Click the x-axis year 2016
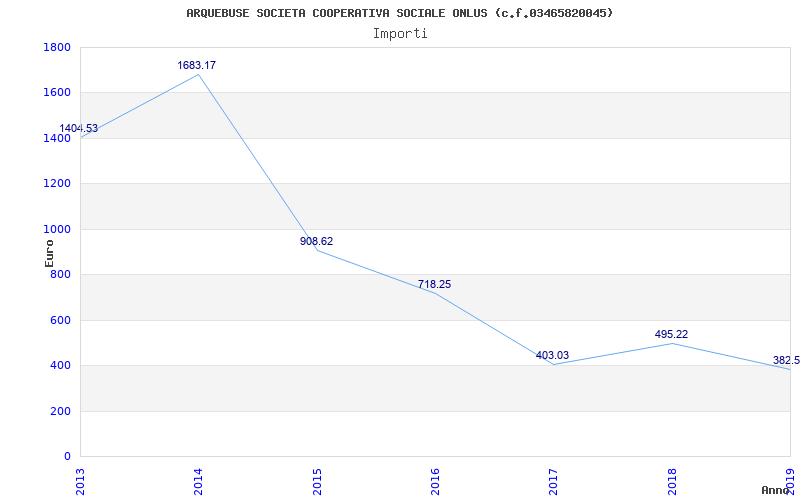This screenshot has width=800, height=500. click(435, 482)
